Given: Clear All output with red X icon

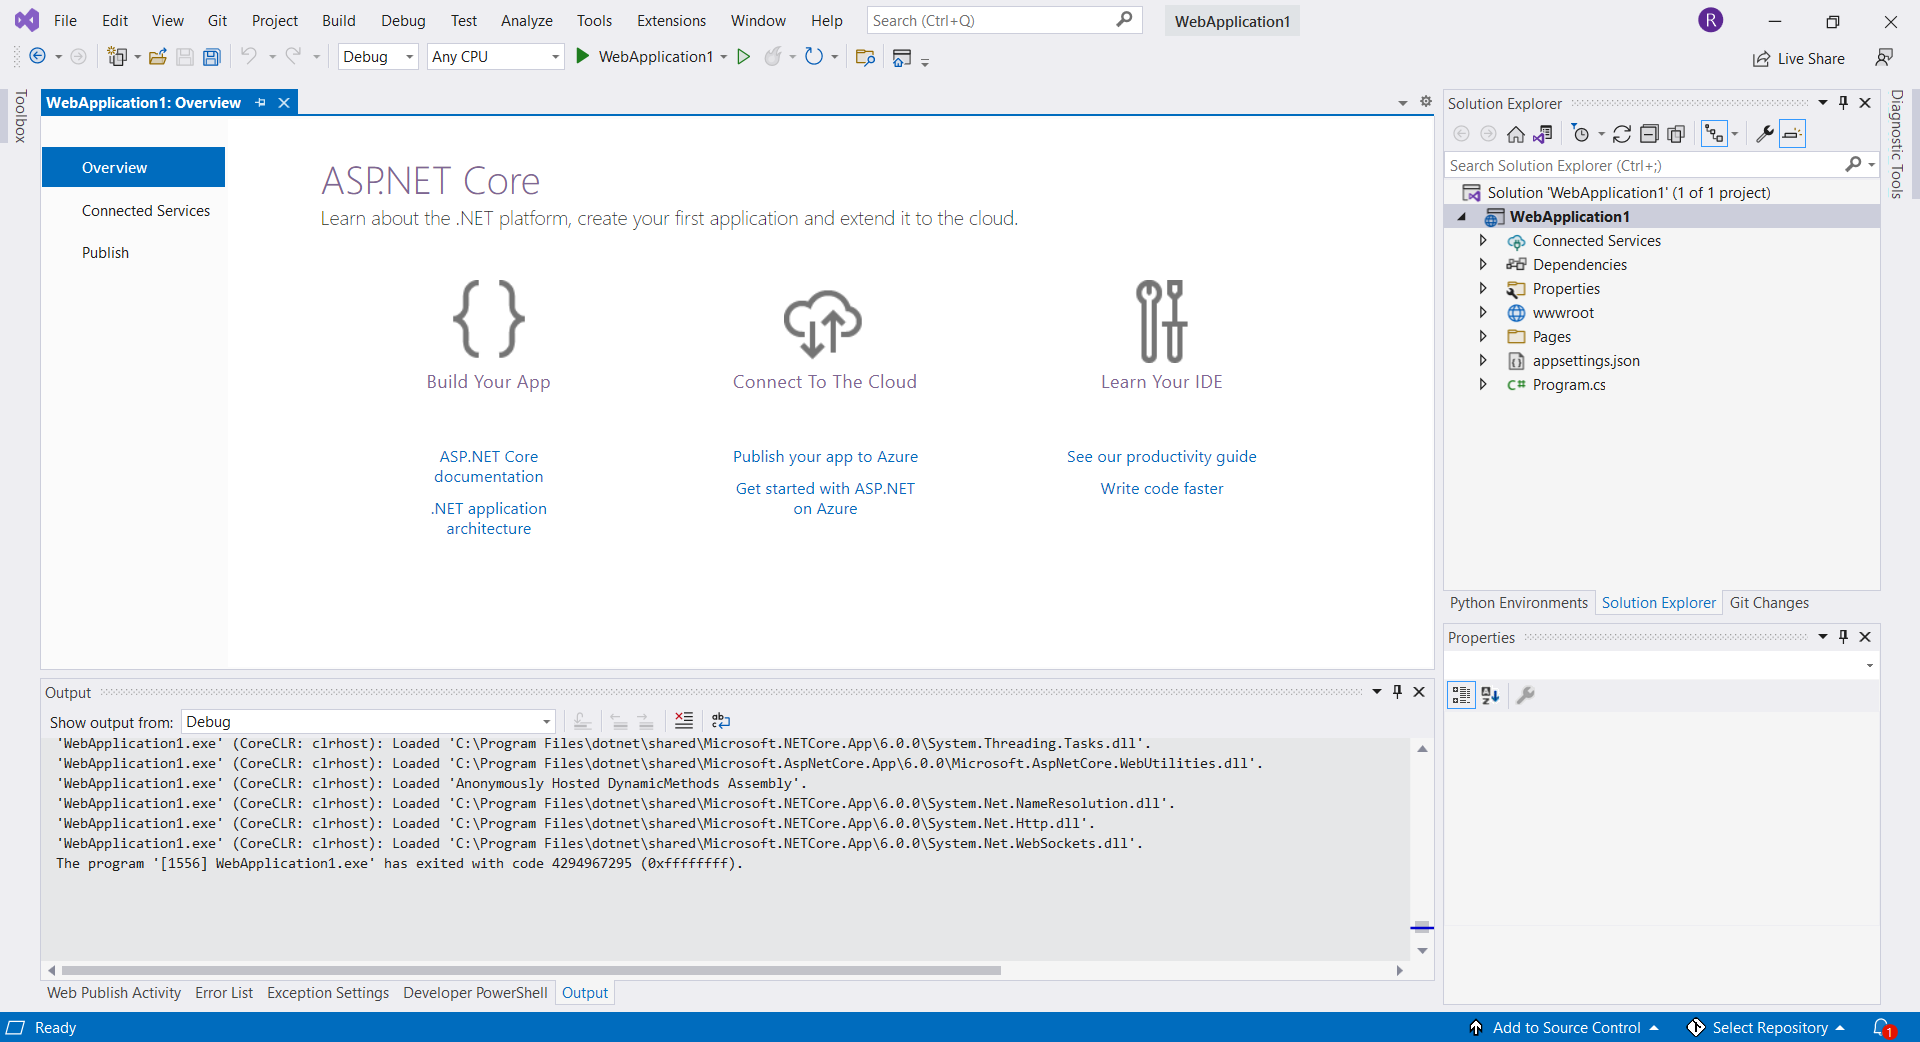Looking at the screenshot, I should point(684,720).
